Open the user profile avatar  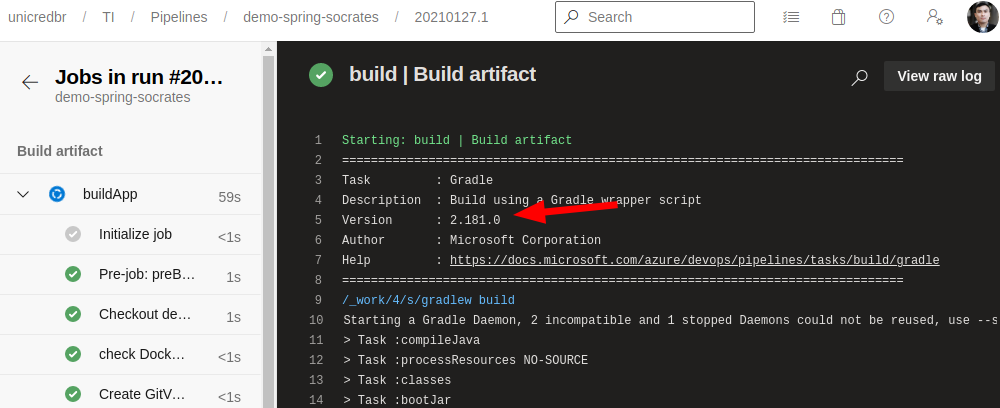[982, 17]
